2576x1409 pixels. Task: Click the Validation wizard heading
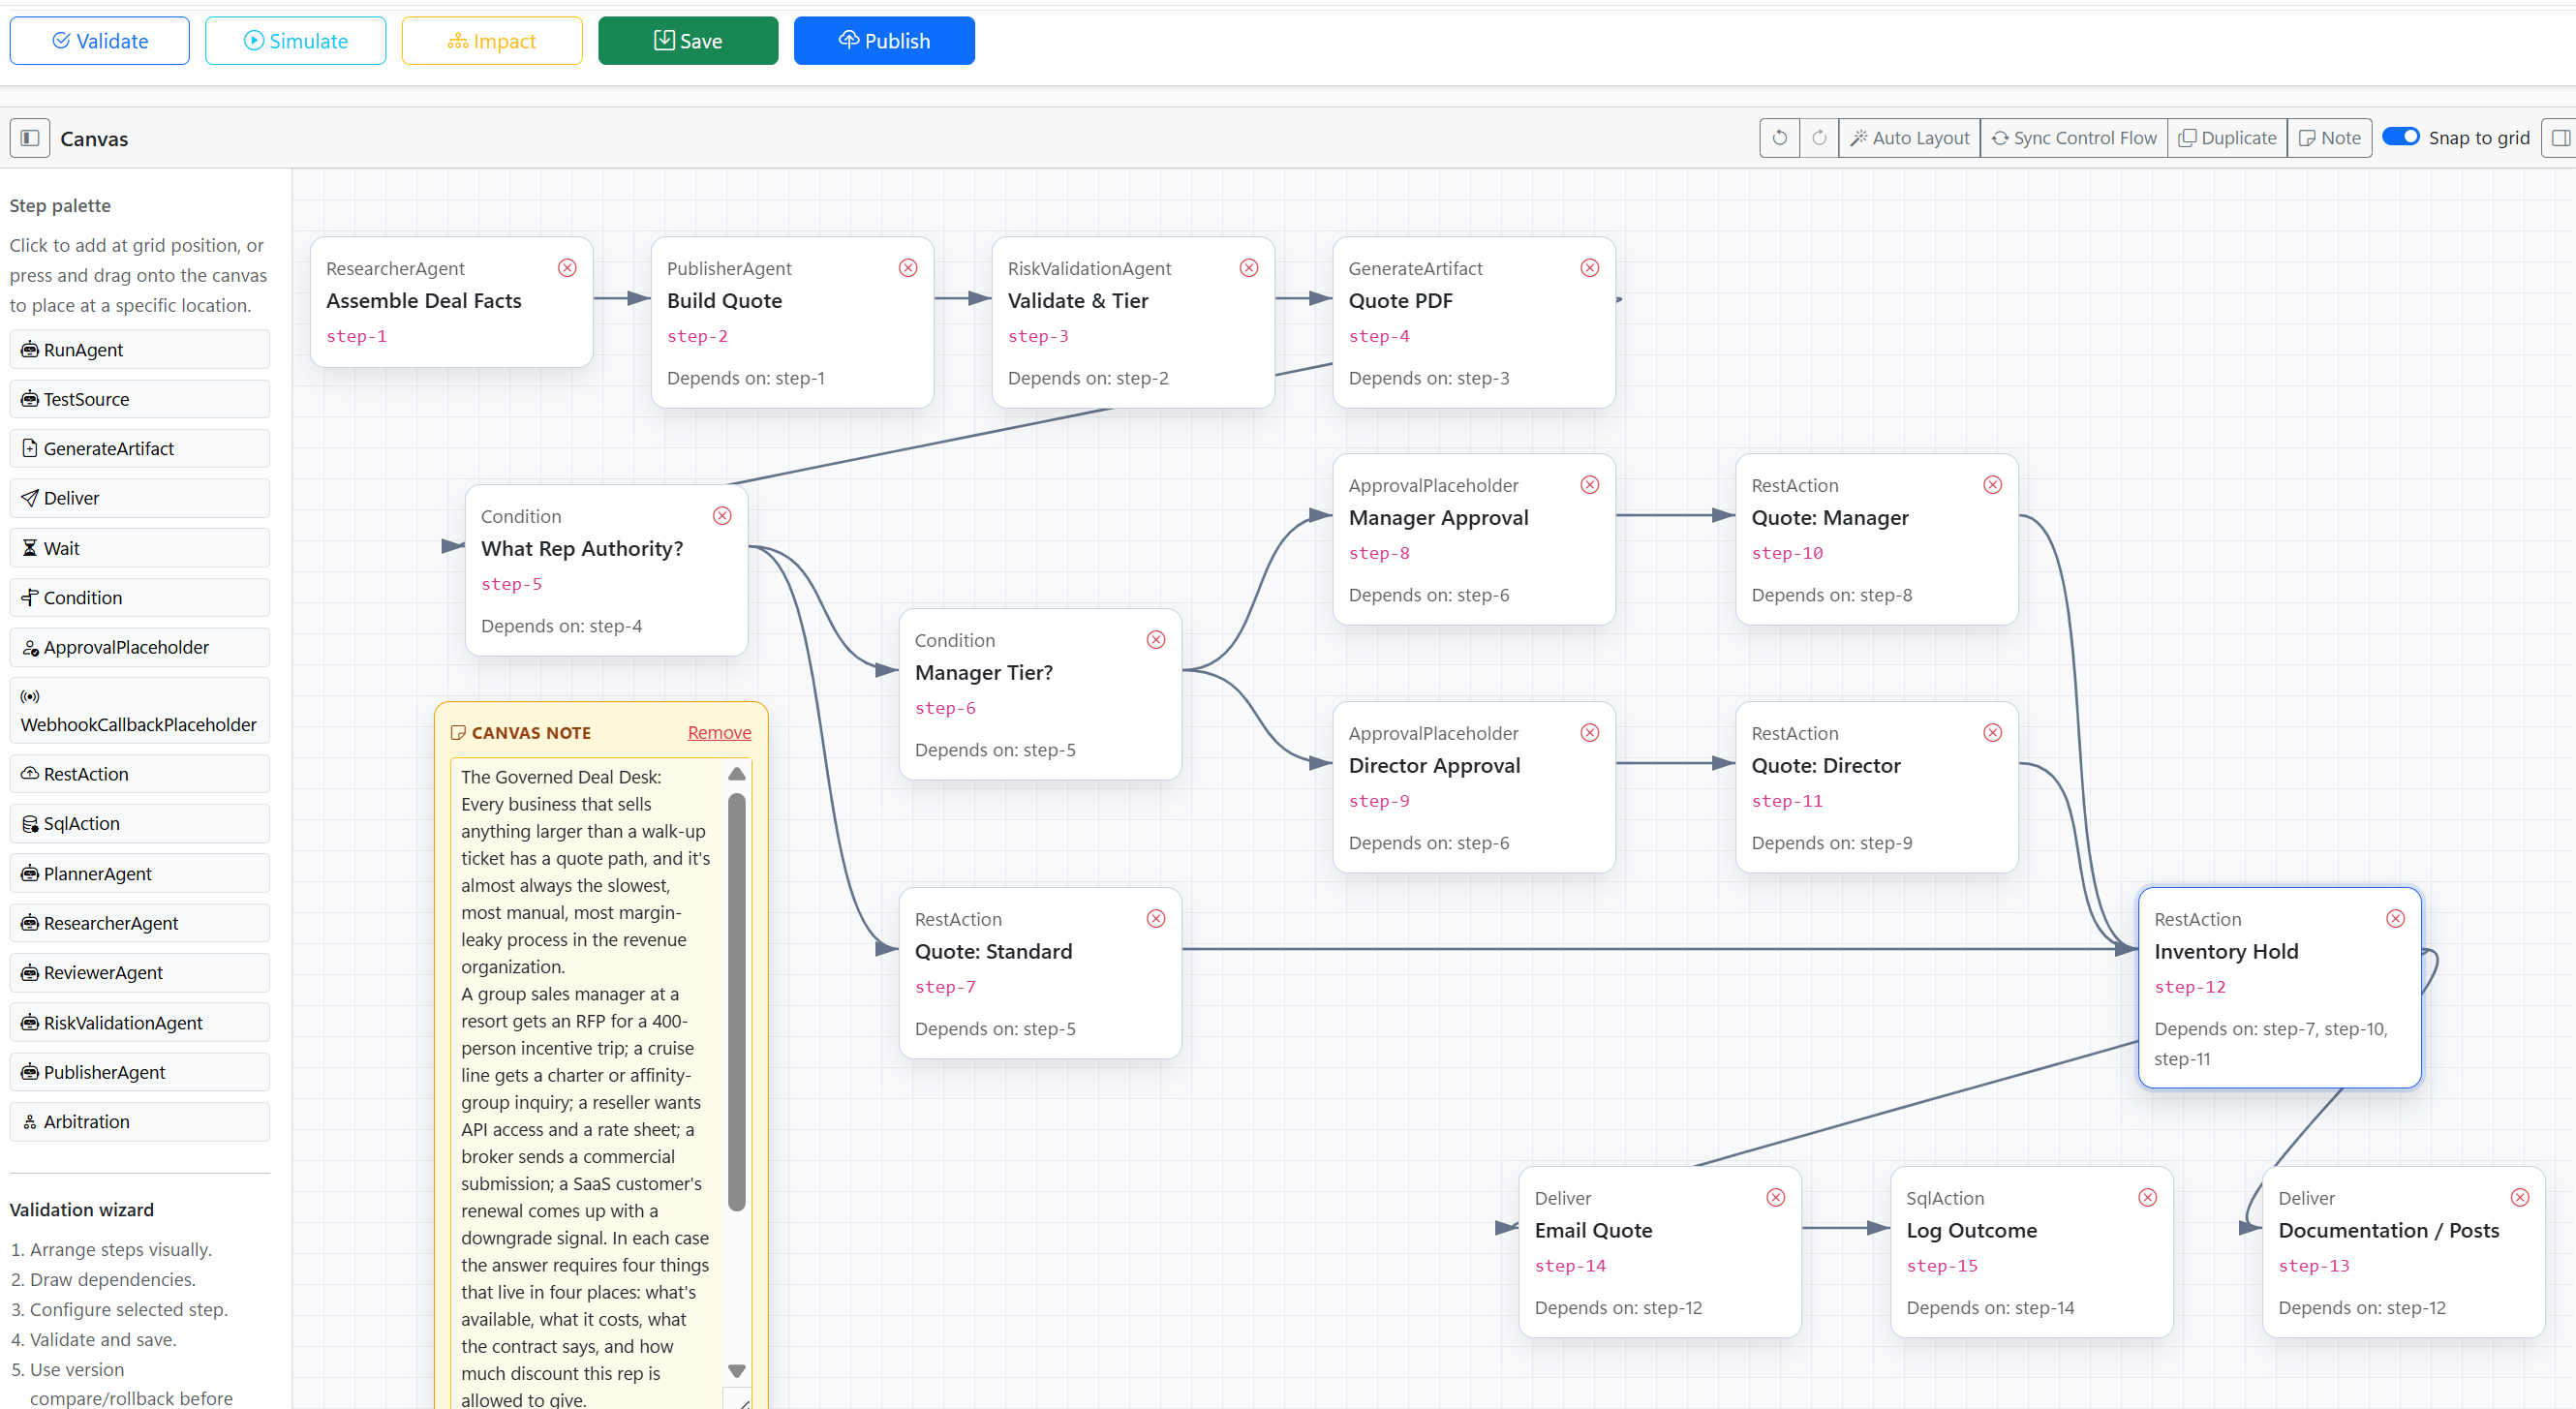tap(82, 1210)
